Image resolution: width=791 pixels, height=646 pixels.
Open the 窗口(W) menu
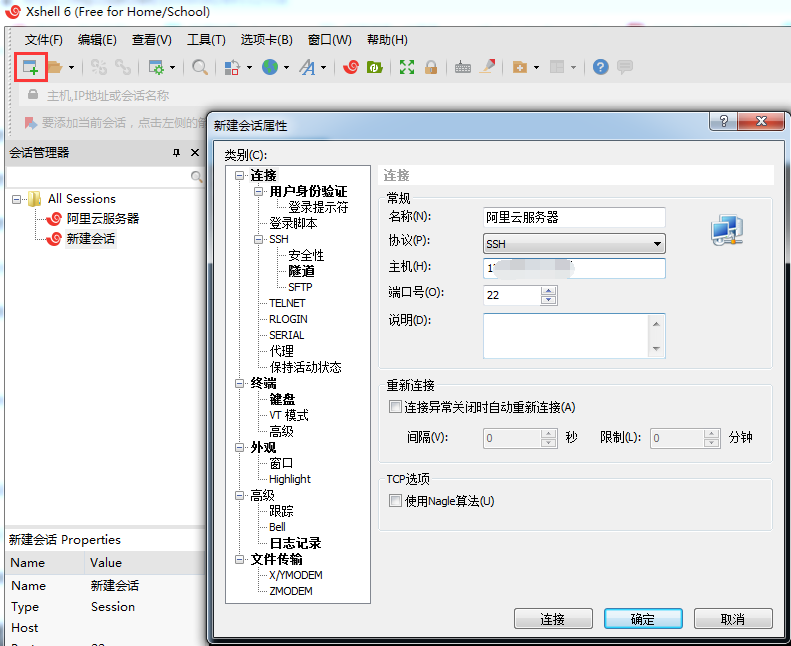tap(330, 40)
